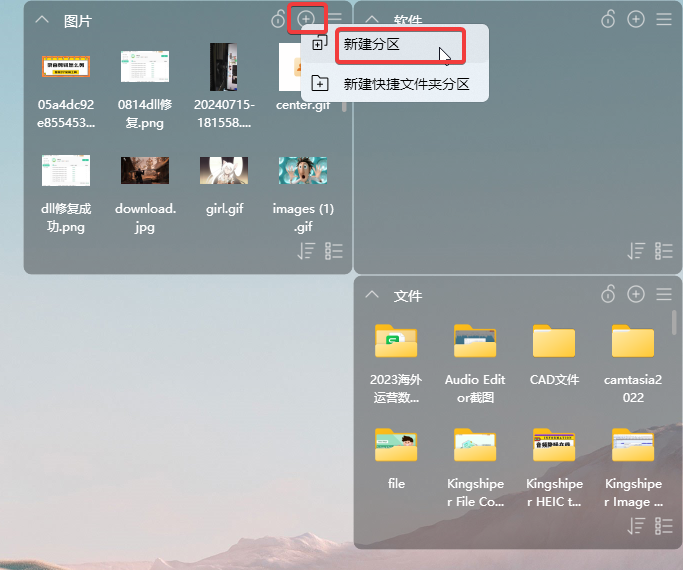Select the download.jpg thumbnail

tap(145, 170)
